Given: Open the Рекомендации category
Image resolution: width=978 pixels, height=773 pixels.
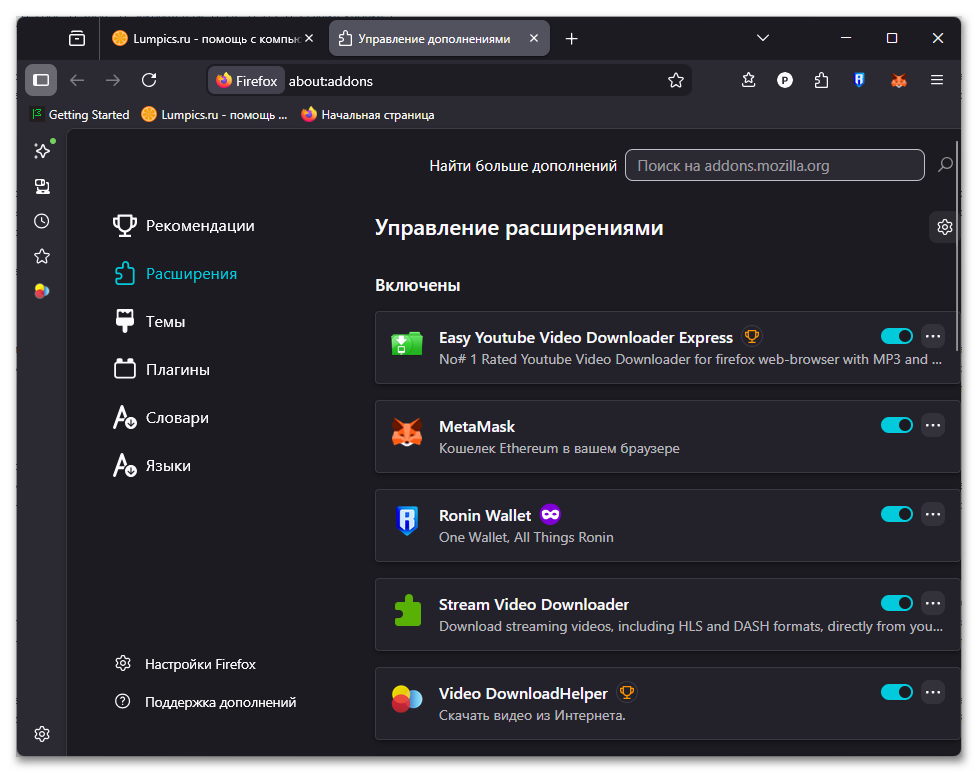Looking at the screenshot, I should [184, 226].
